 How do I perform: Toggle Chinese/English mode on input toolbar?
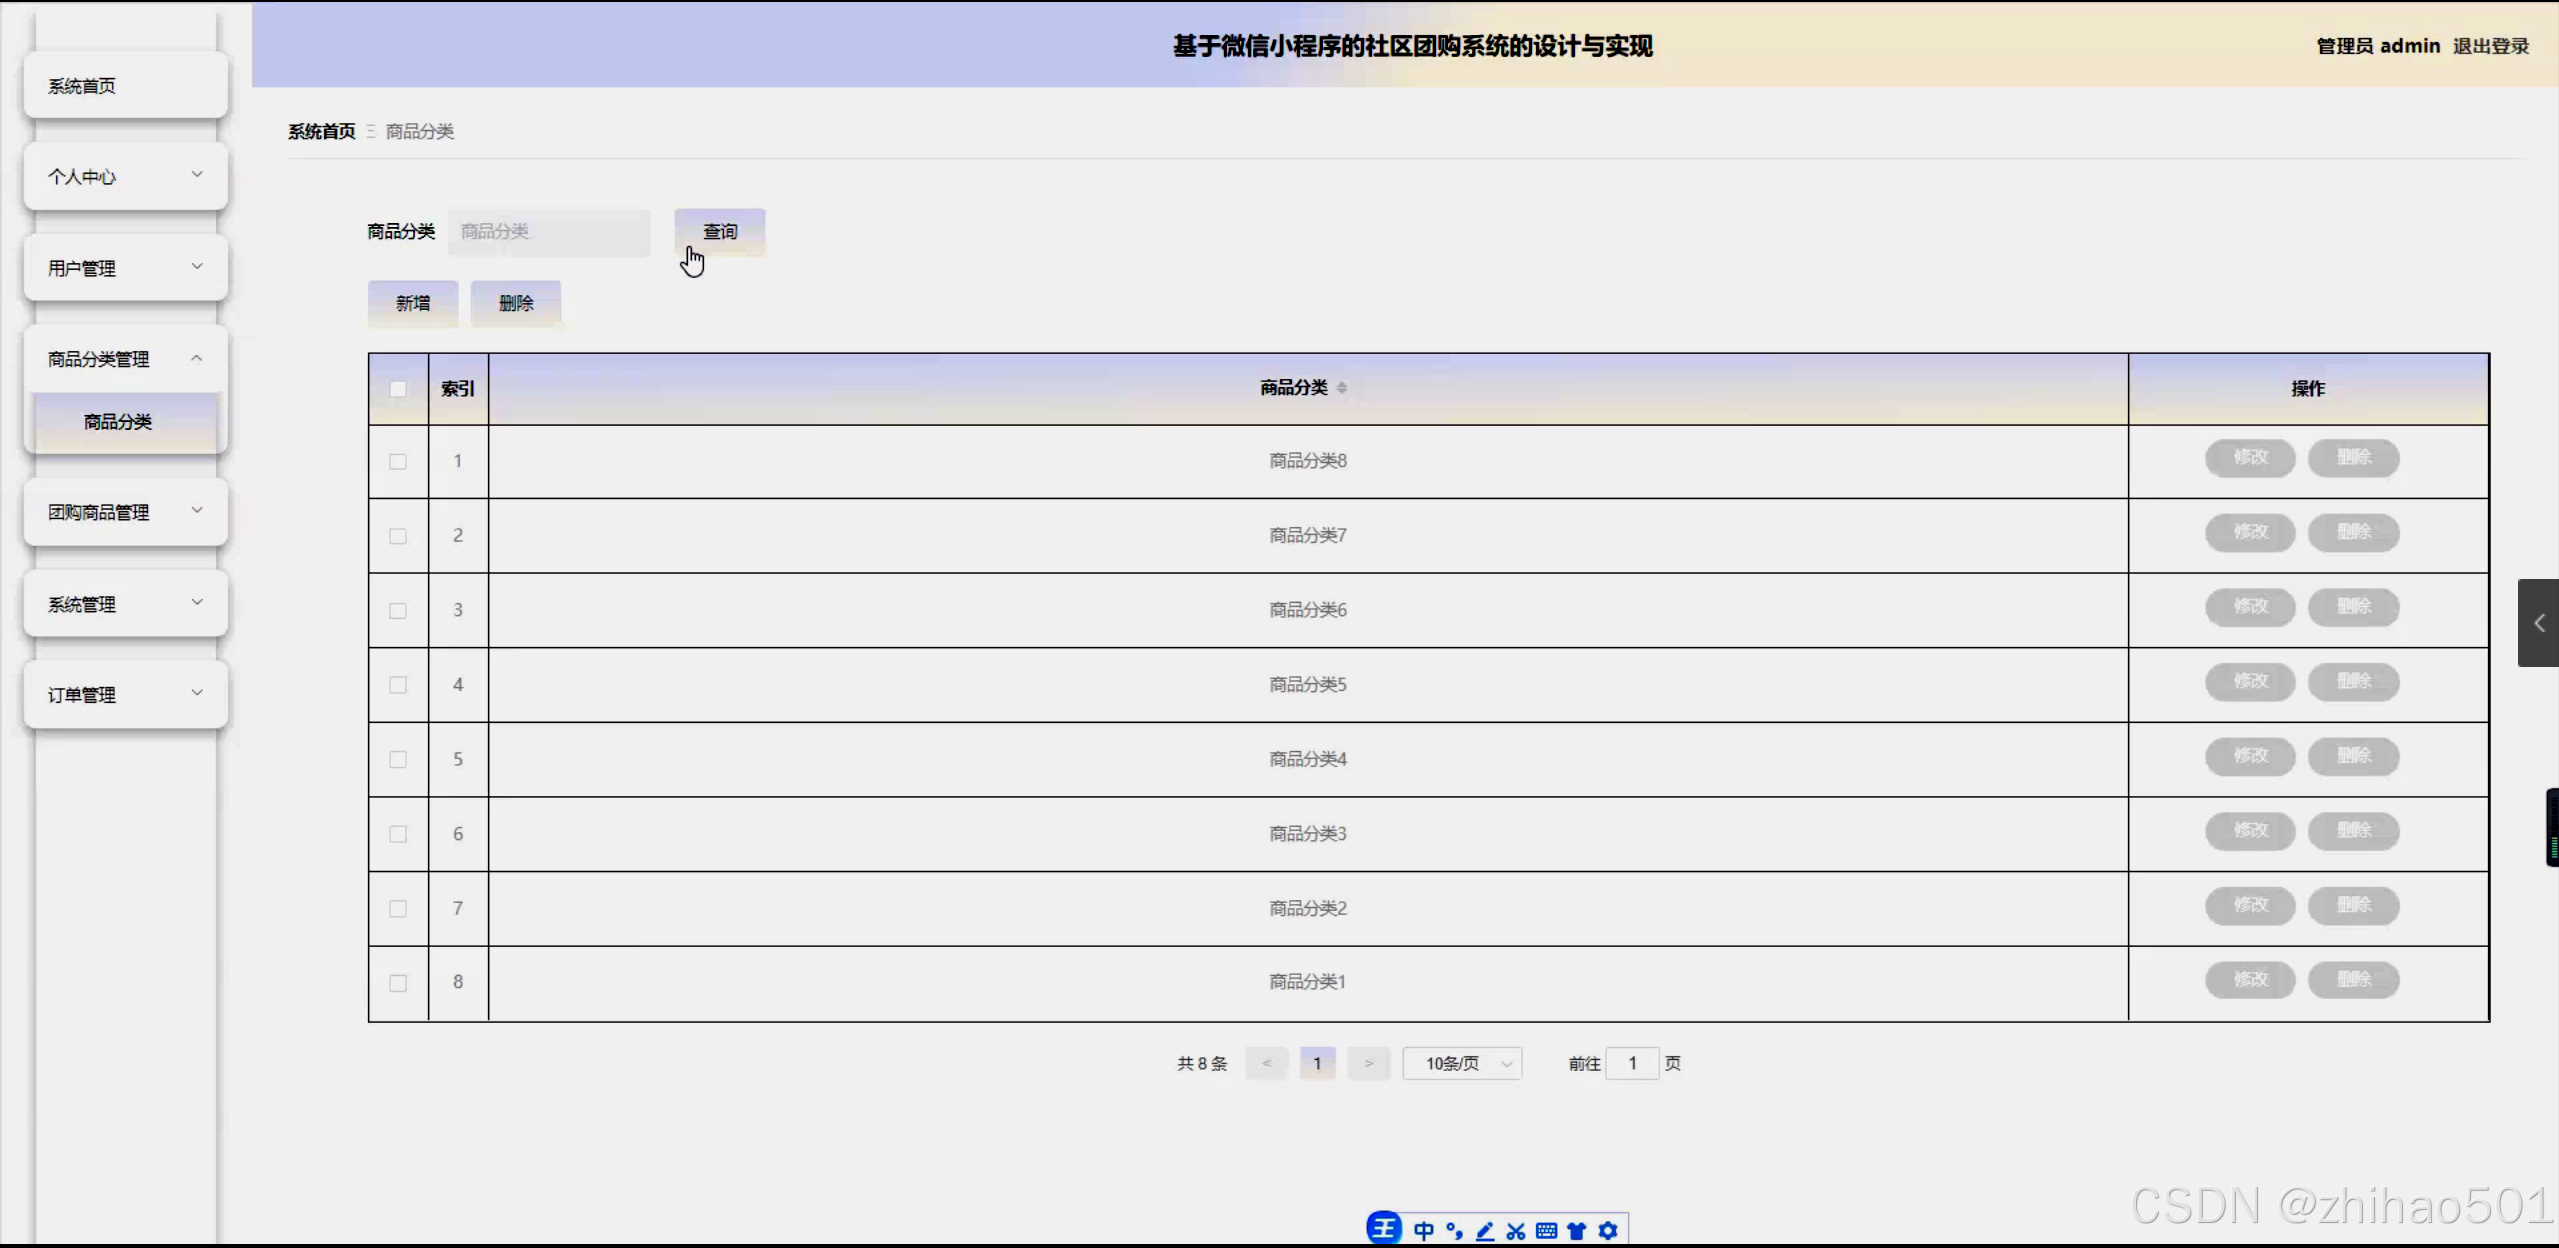coord(1424,1231)
